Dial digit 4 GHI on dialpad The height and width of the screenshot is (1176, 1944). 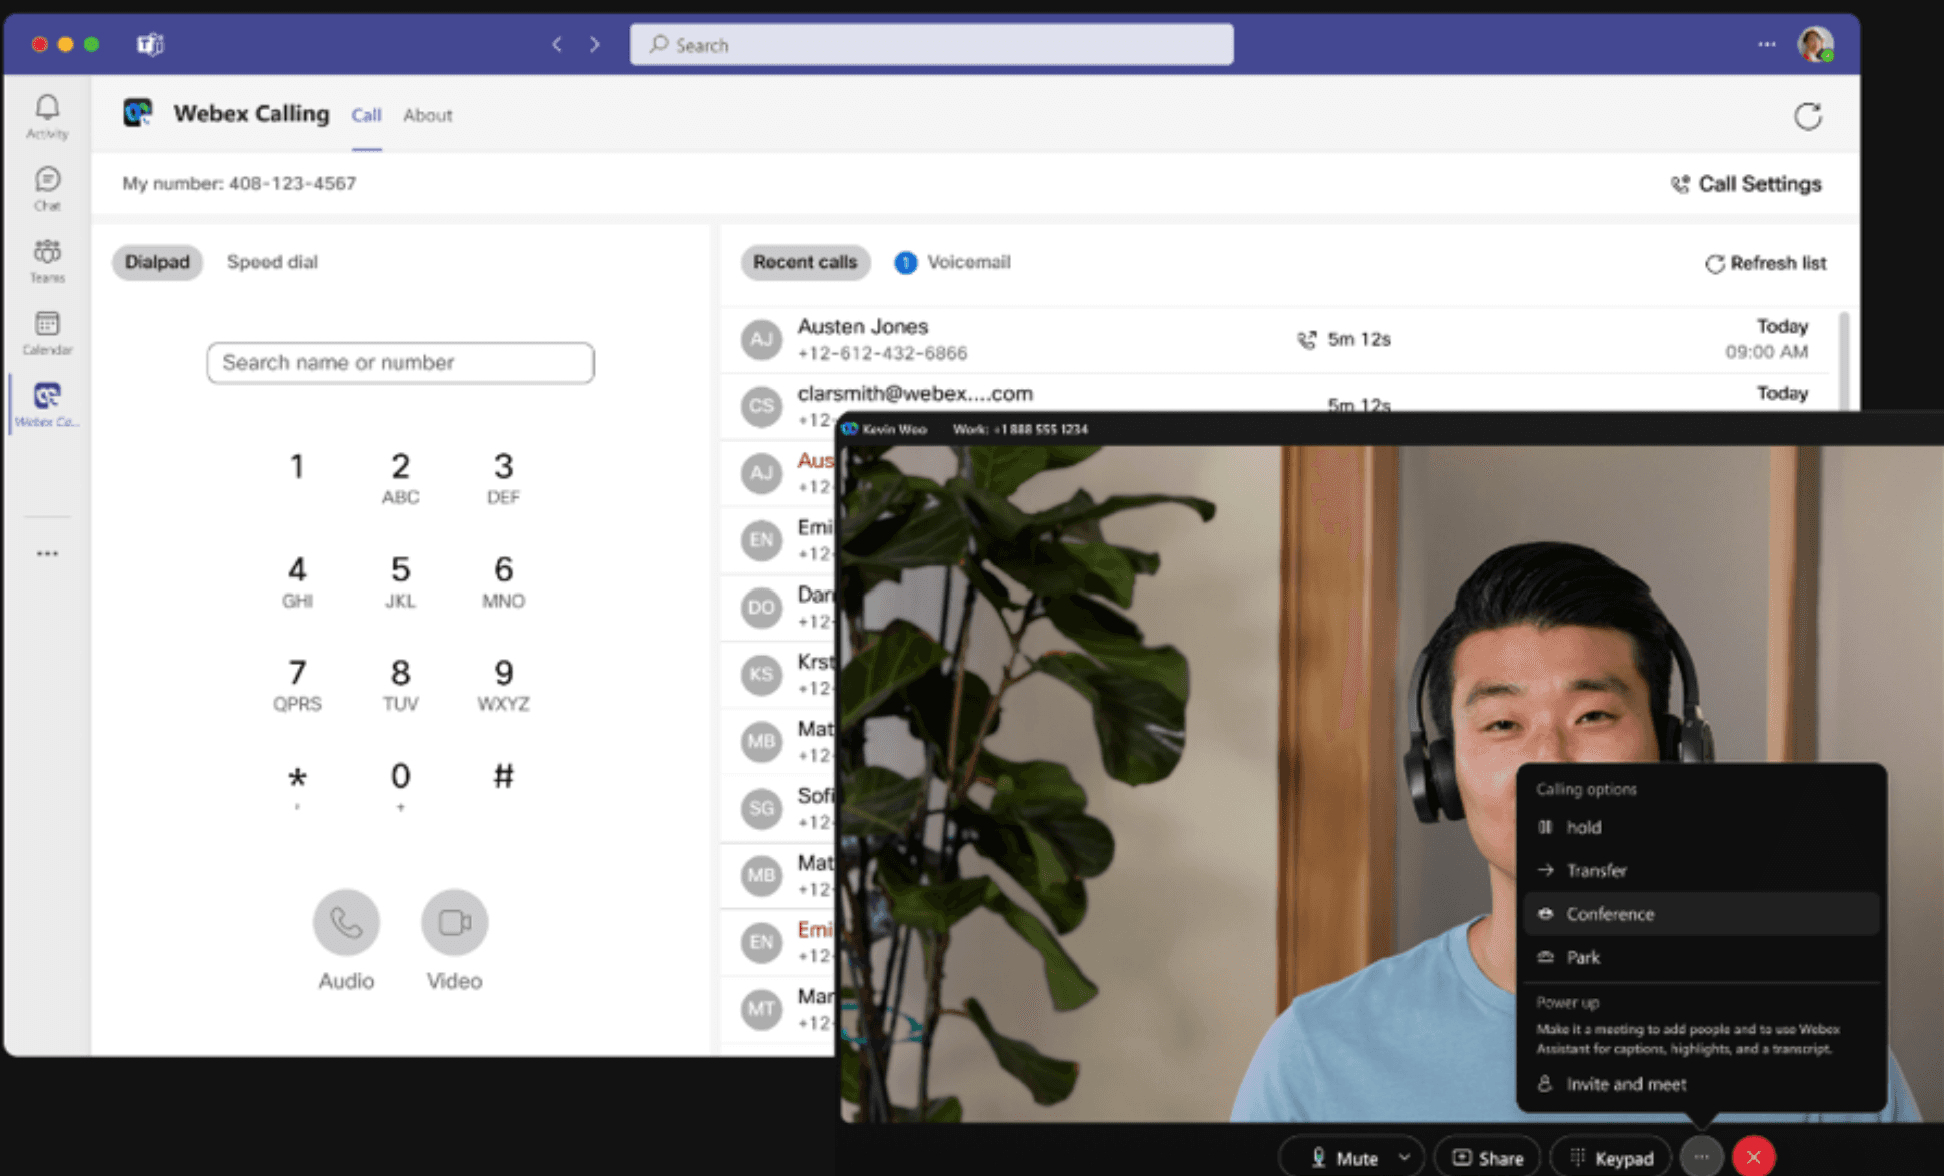tap(297, 581)
